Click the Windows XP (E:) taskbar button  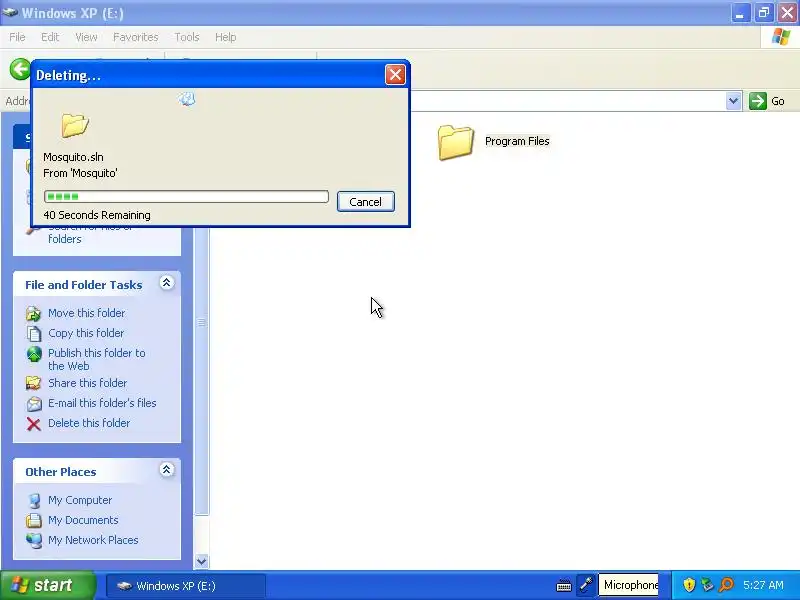point(186,586)
